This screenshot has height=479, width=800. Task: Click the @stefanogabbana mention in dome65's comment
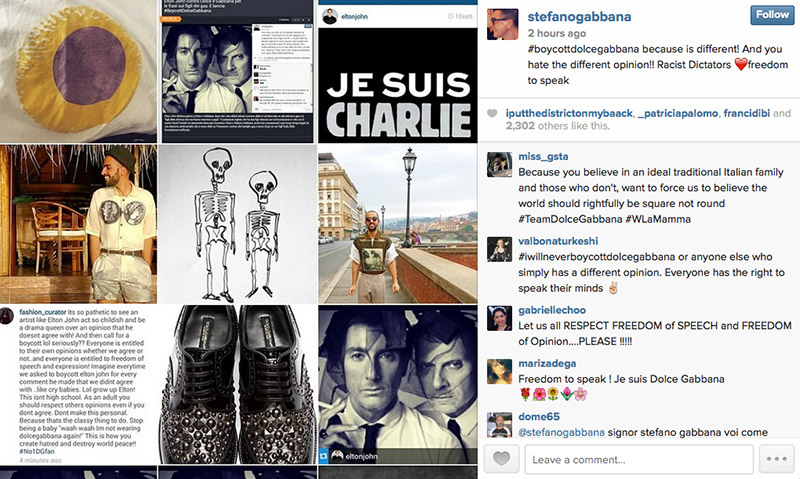click(x=561, y=432)
